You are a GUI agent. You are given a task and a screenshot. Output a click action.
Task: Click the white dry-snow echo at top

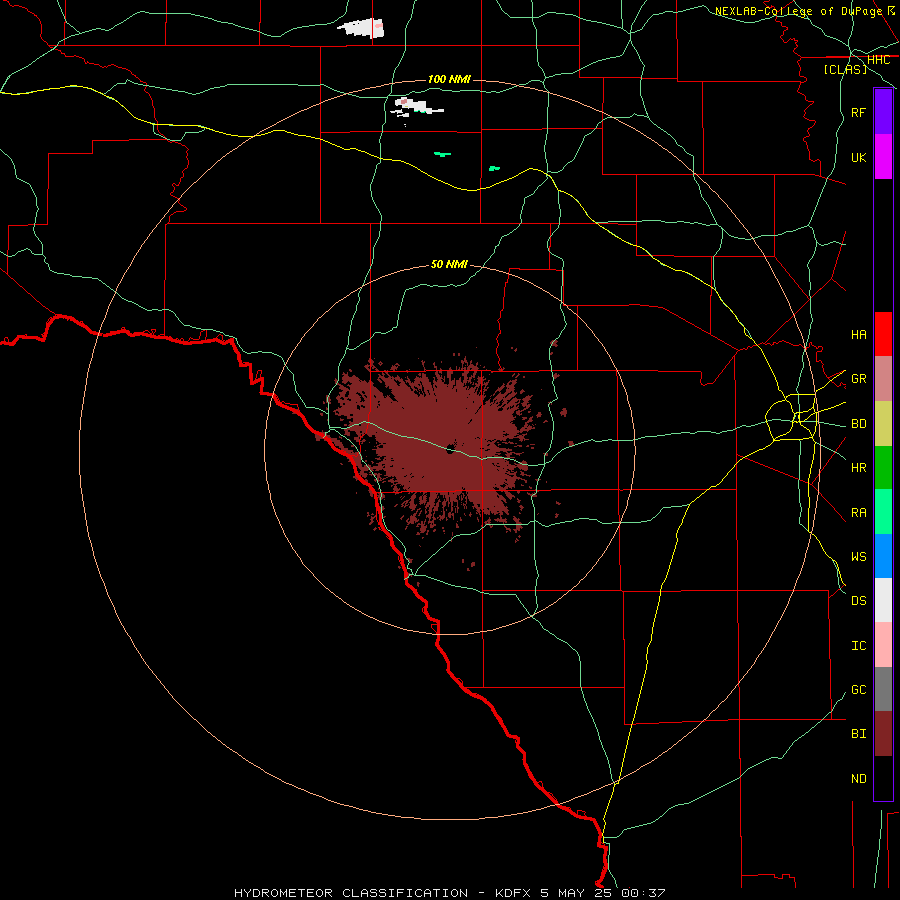coord(360,28)
